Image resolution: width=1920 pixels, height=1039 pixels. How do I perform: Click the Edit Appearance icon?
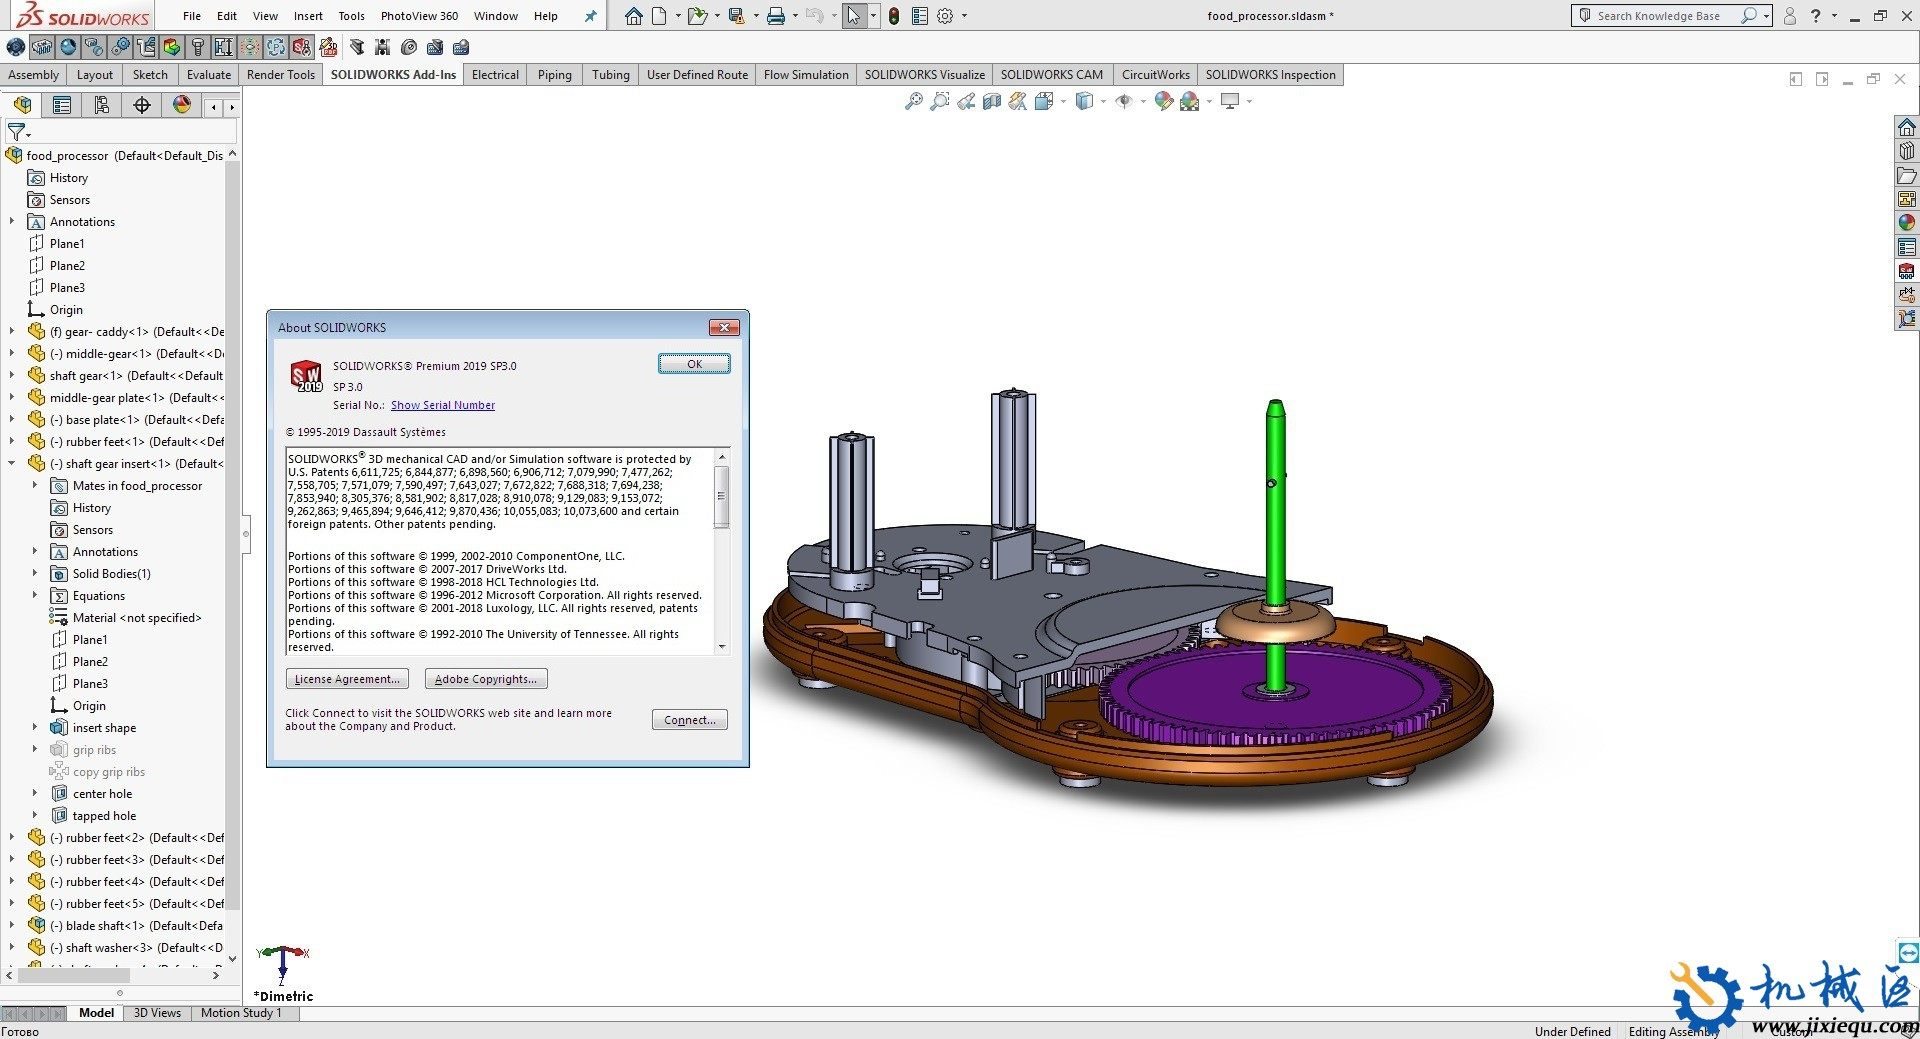coord(1163,101)
